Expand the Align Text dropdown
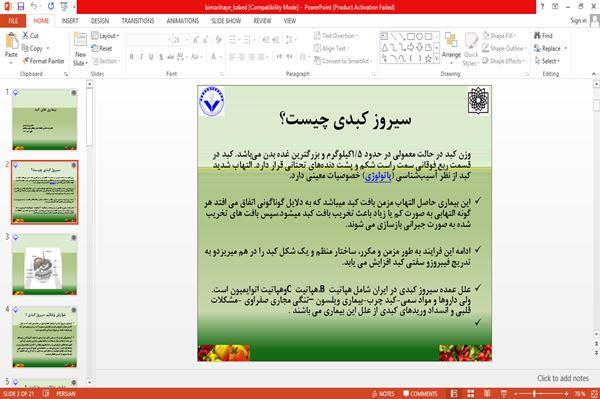Viewport: 600px width, 399px height. tap(331, 48)
